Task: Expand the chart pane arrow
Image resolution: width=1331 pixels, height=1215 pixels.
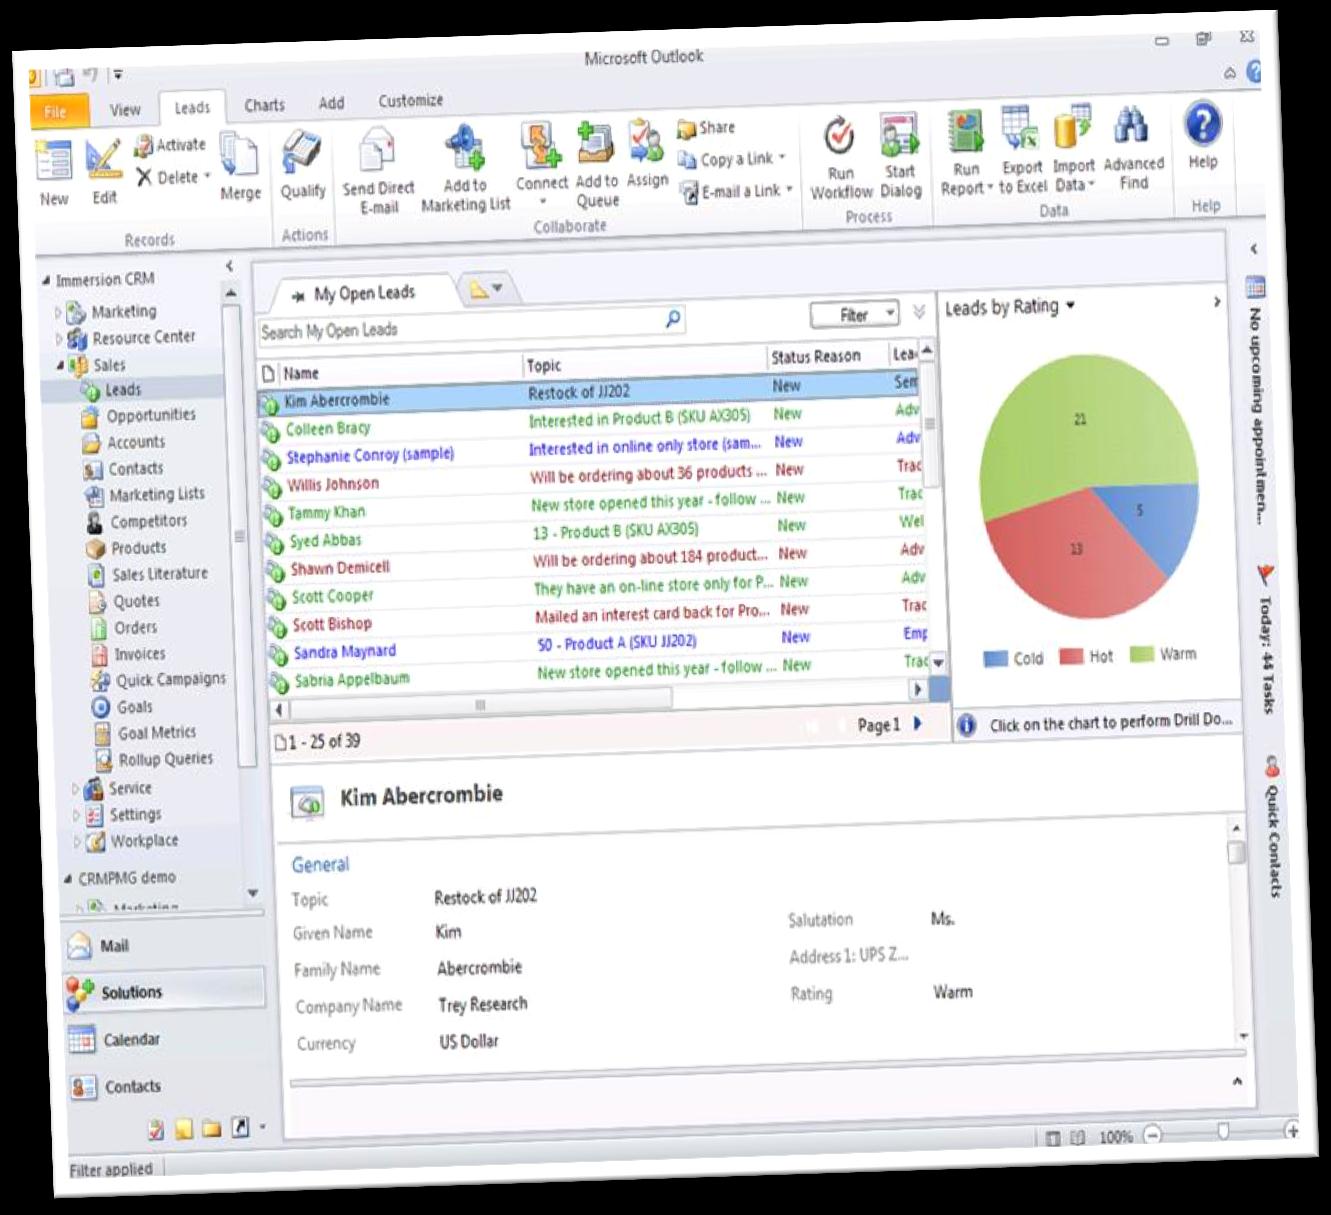Action: click(1217, 301)
